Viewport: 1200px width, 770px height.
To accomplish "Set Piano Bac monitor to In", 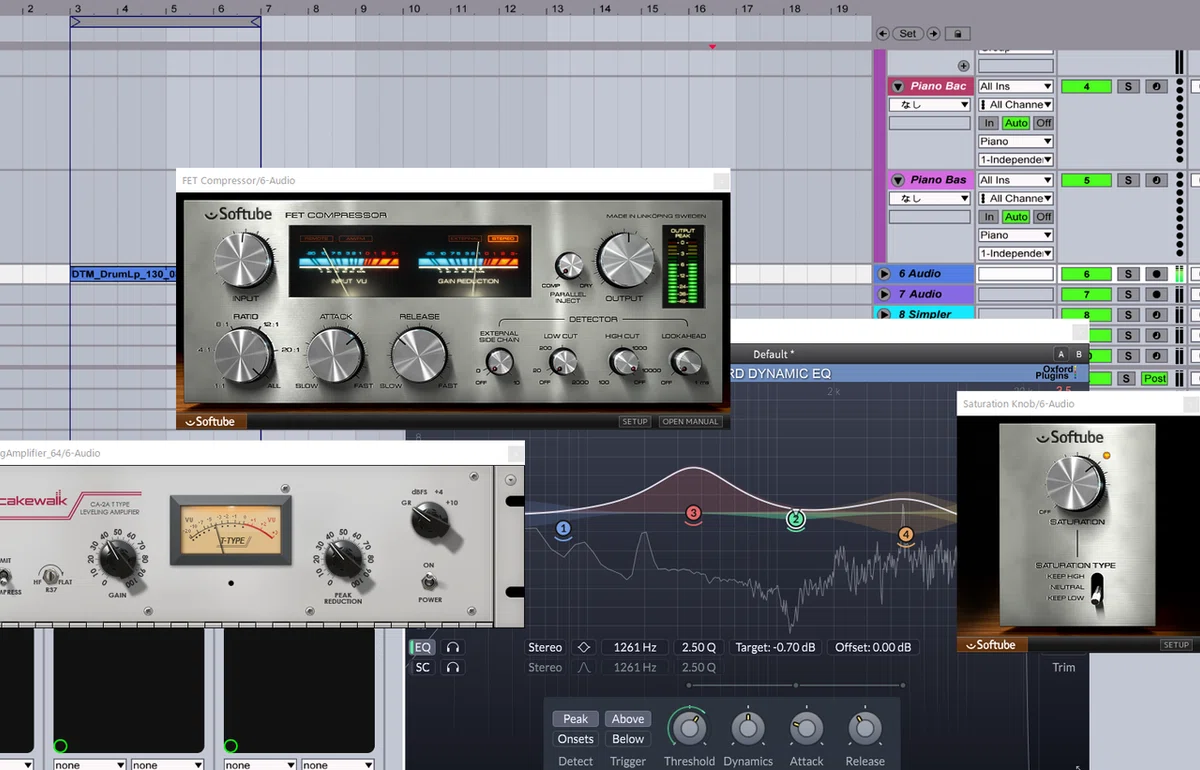I will [989, 123].
